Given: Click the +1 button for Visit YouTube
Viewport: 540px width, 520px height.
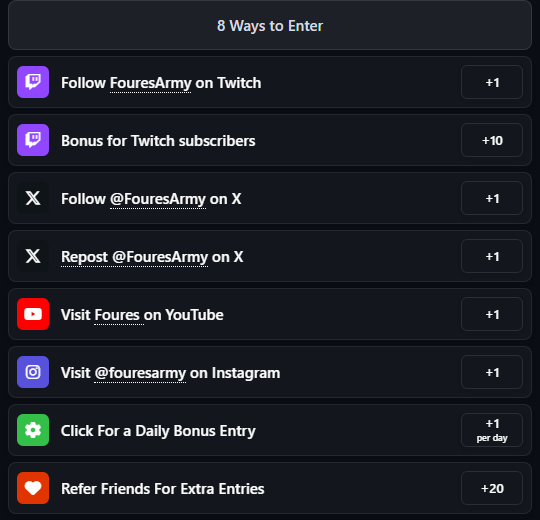Looking at the screenshot, I should pyautogui.click(x=492, y=314).
